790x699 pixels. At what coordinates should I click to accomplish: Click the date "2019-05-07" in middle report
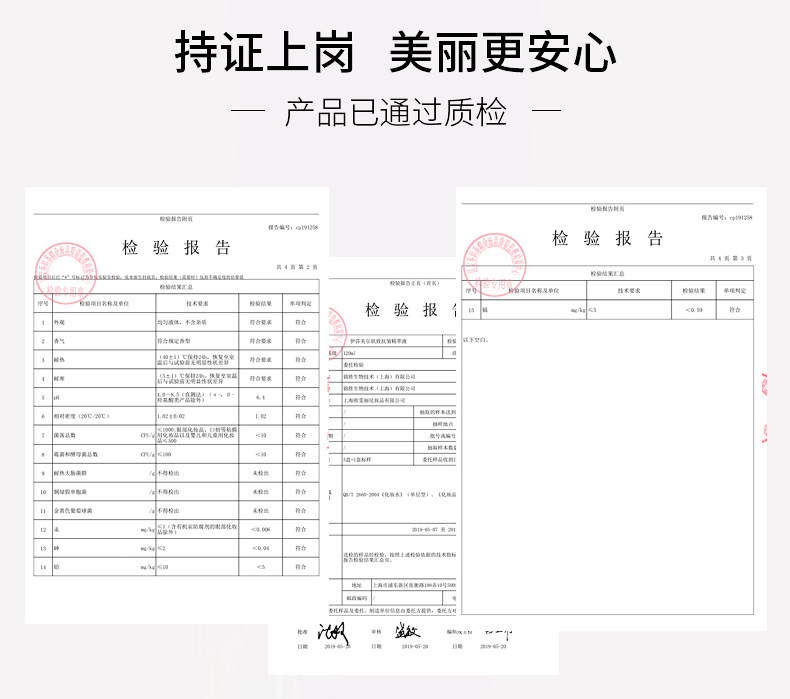coord(425,530)
